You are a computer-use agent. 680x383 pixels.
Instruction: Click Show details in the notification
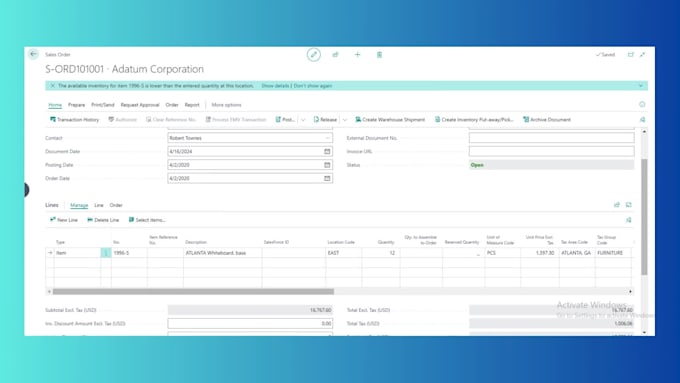point(275,86)
